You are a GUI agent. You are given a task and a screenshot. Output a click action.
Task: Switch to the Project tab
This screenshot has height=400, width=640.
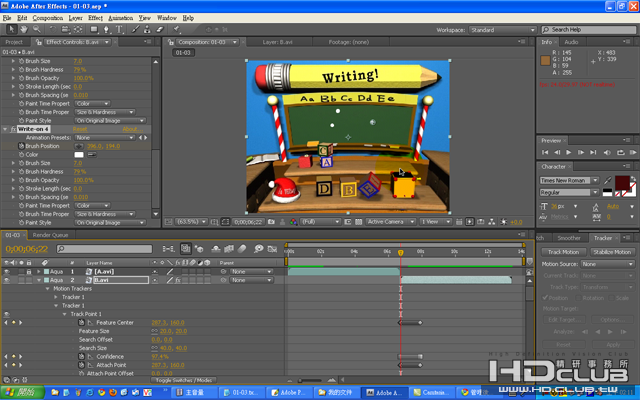14,42
